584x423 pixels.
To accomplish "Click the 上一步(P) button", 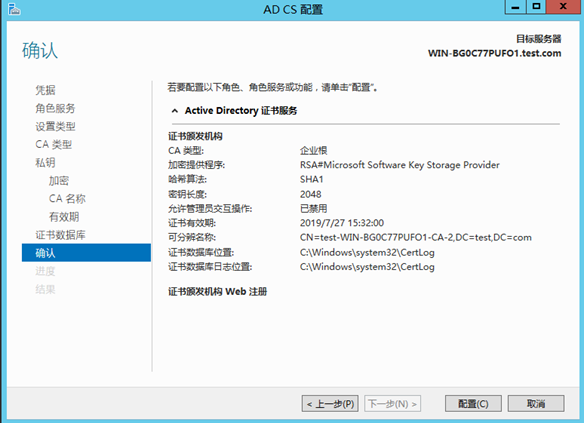I will (330, 404).
